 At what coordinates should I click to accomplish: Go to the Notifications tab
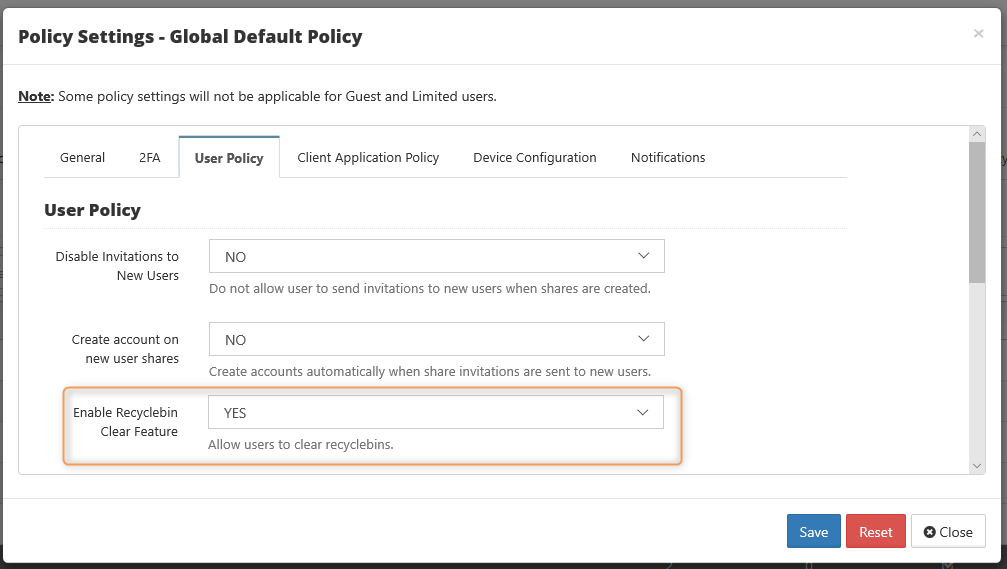click(x=668, y=157)
